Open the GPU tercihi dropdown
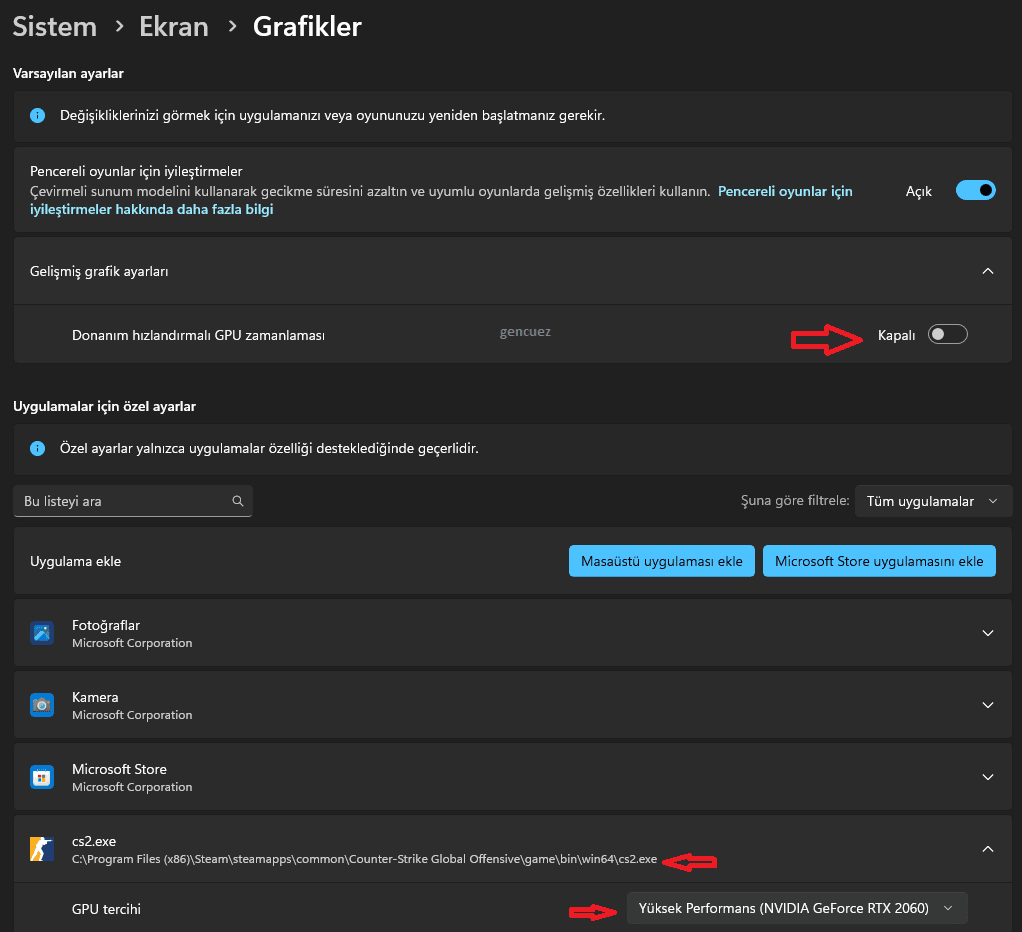Screen dimensions: 1022x932 coord(796,908)
